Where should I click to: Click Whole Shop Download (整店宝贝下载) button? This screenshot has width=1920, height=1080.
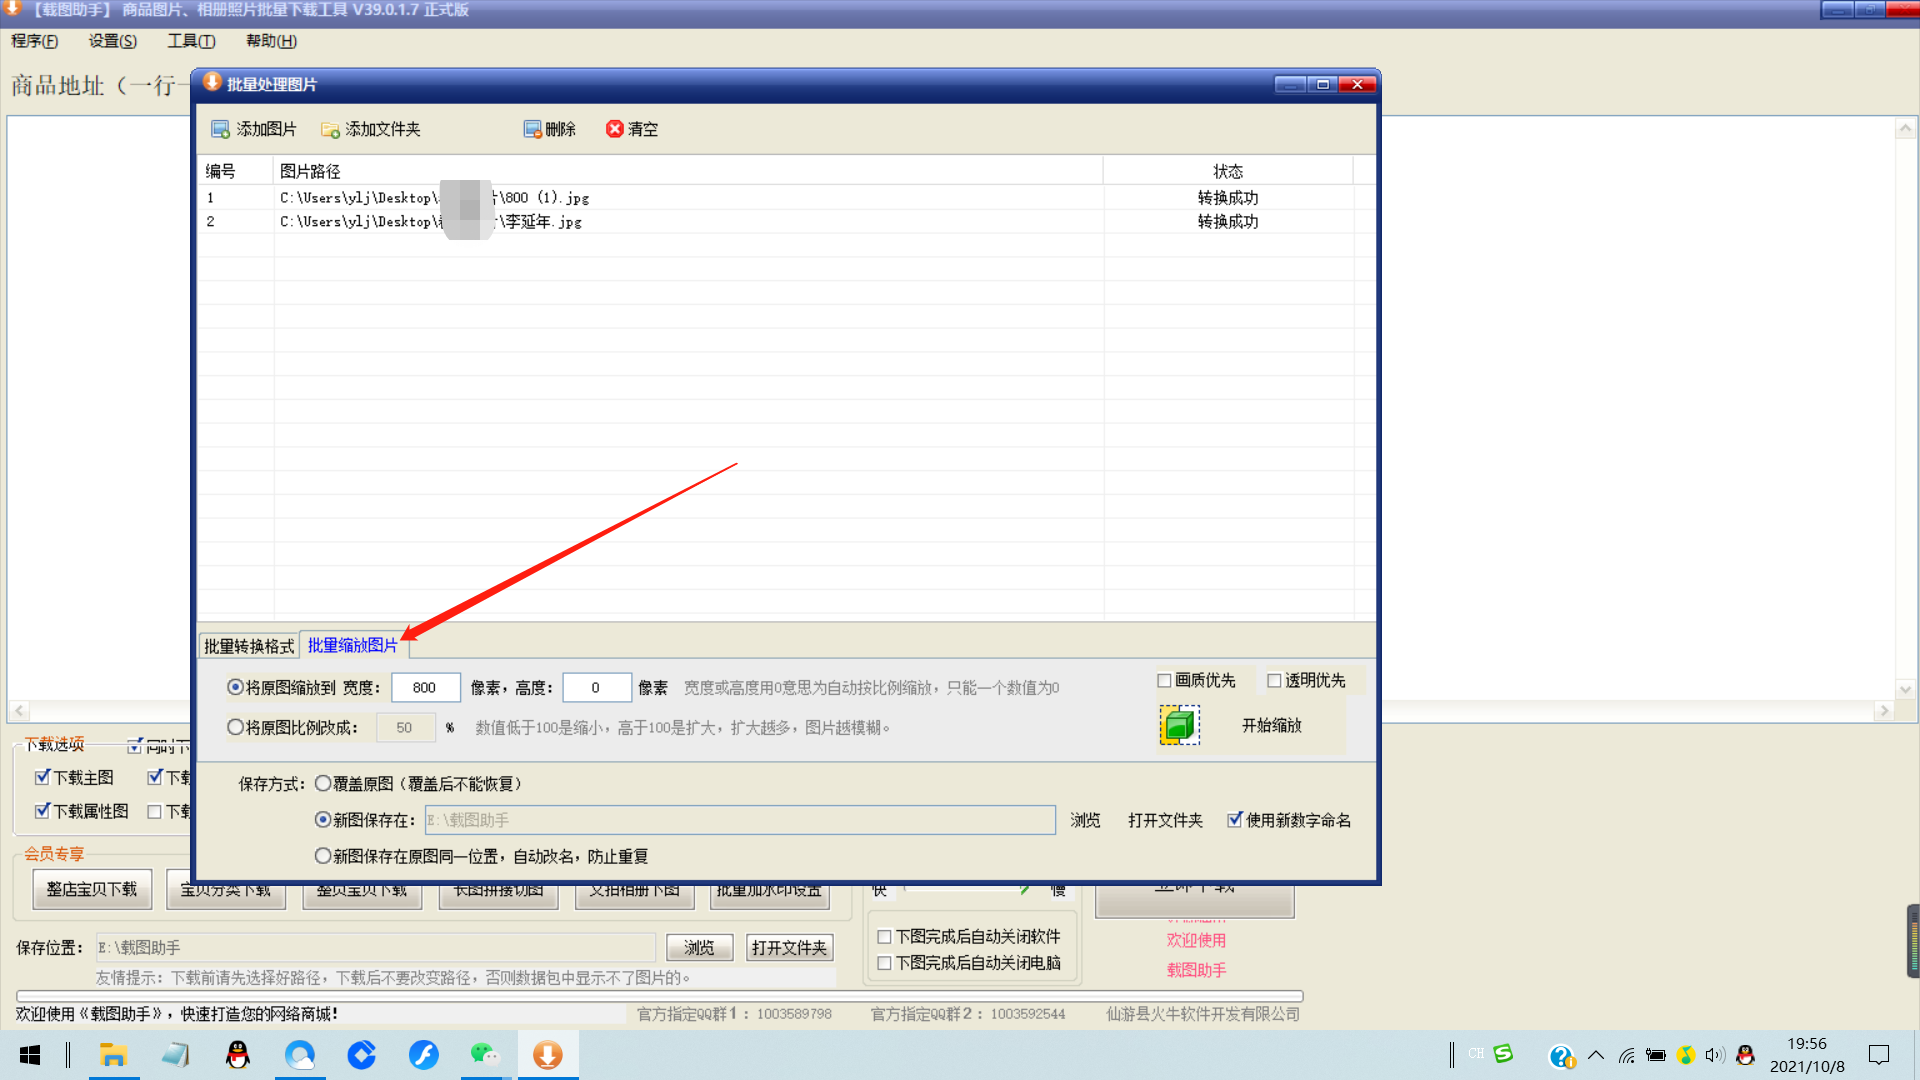[92, 889]
